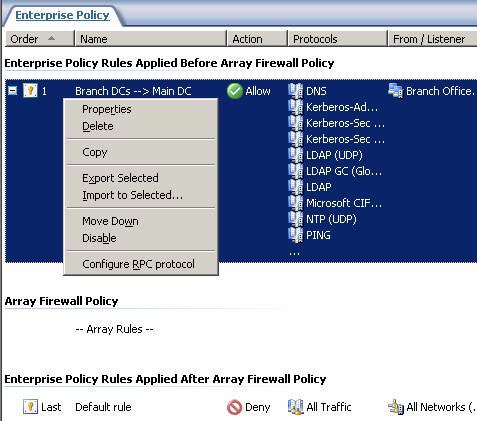Click the 'All Traffic' protocol text
Viewport: 477px width, 421px height.
pyautogui.click(x=329, y=407)
